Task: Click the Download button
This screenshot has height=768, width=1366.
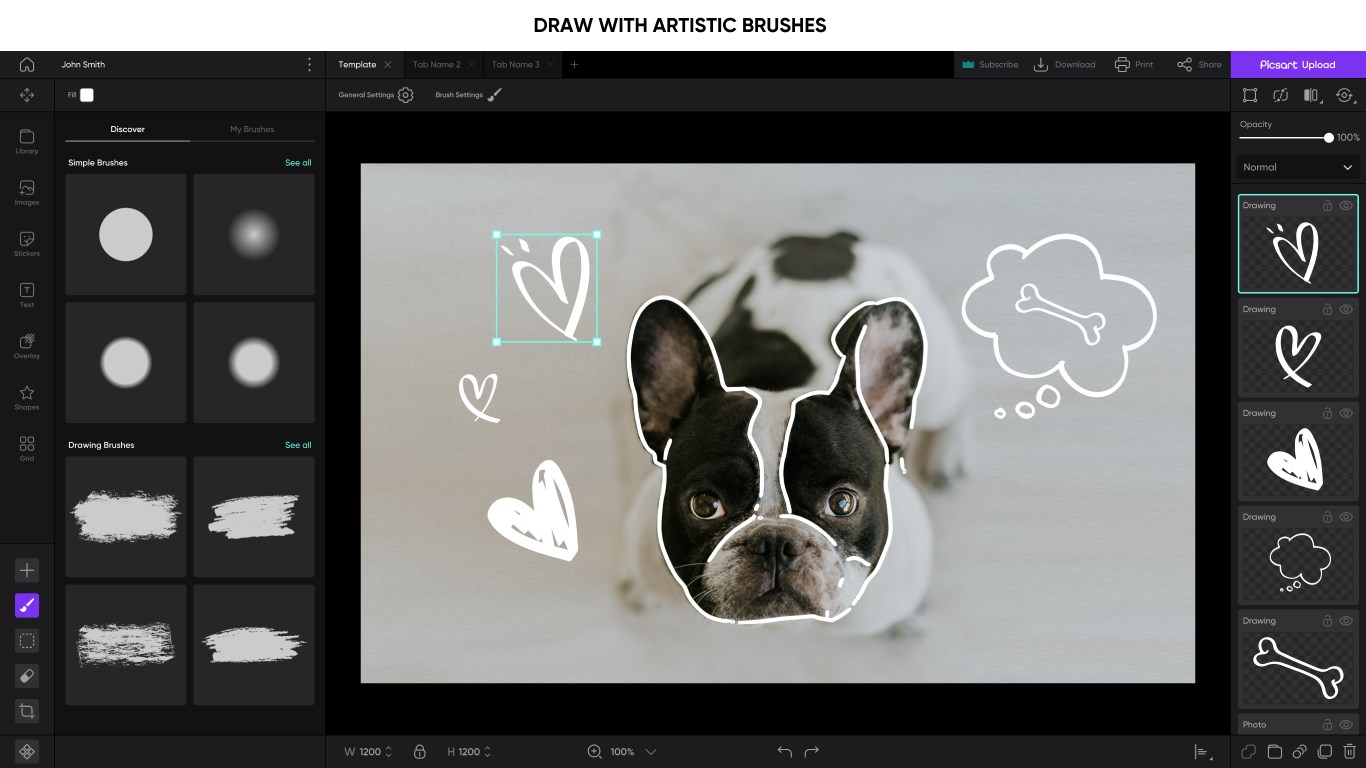Action: pyautogui.click(x=1064, y=64)
